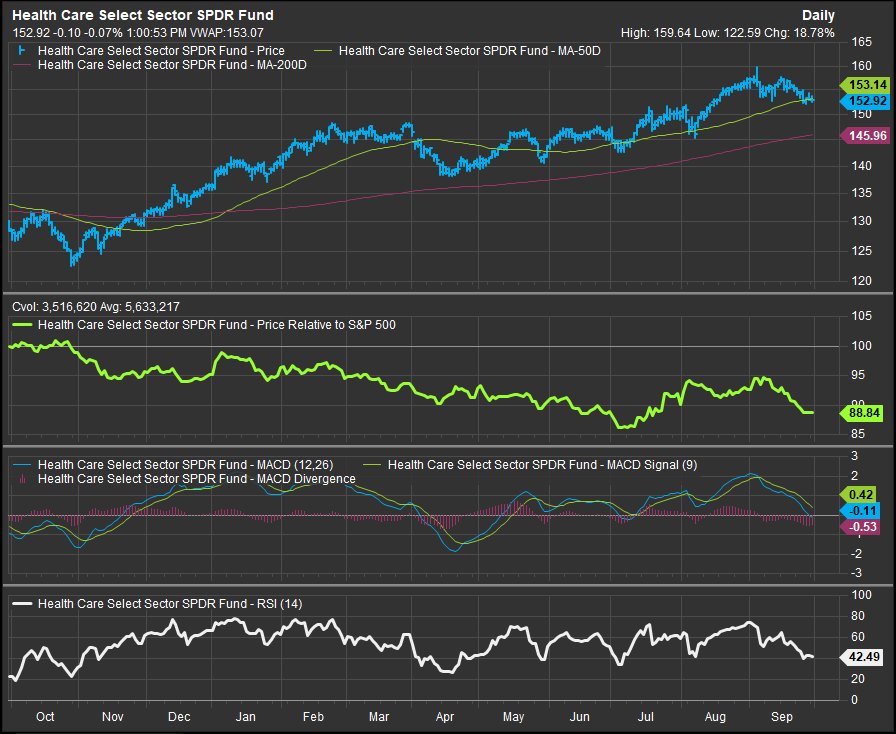Click the magenta 145.96 MA-200D tag
Viewport: 896px width, 734px height.
pos(867,136)
